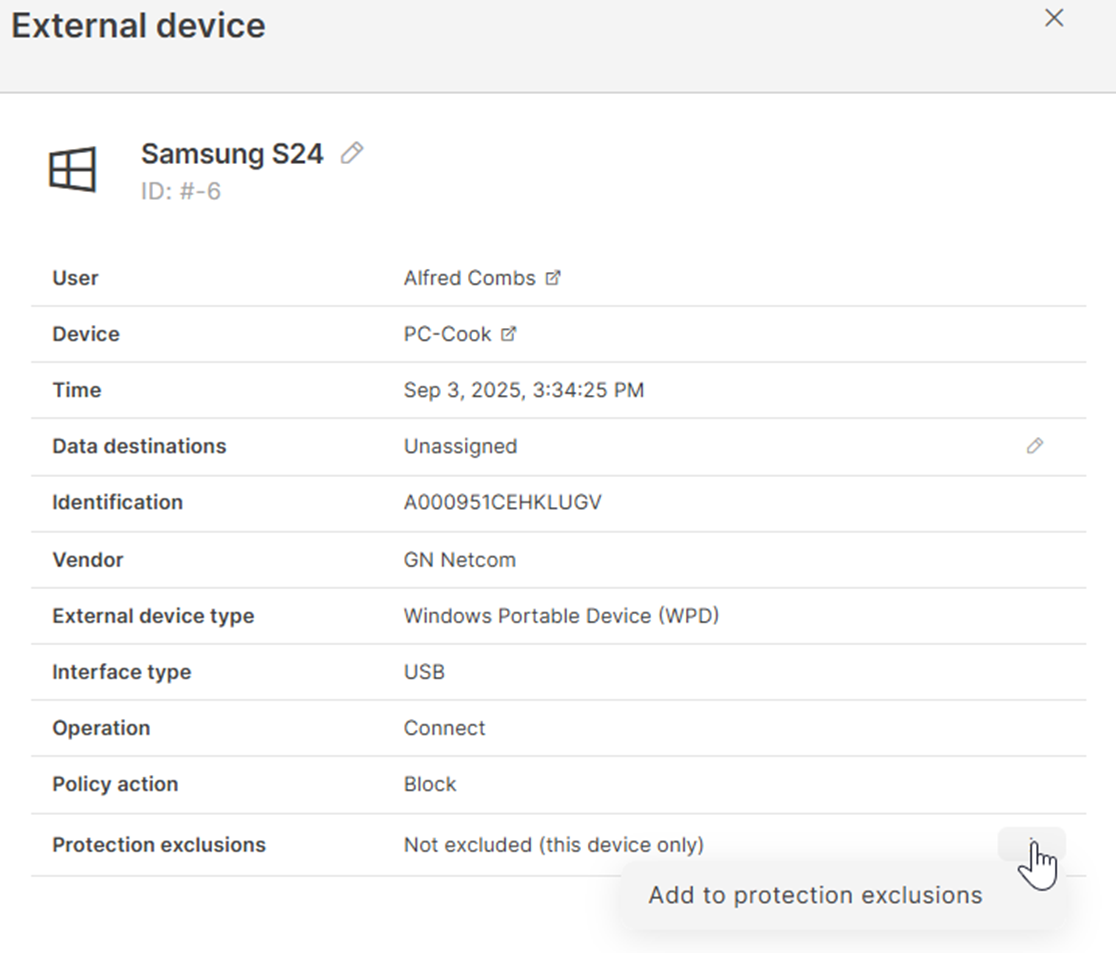Image resolution: width=1116 pixels, height=953 pixels.
Task: Open the Protection exclusions more-options button
Action: pos(1031,844)
